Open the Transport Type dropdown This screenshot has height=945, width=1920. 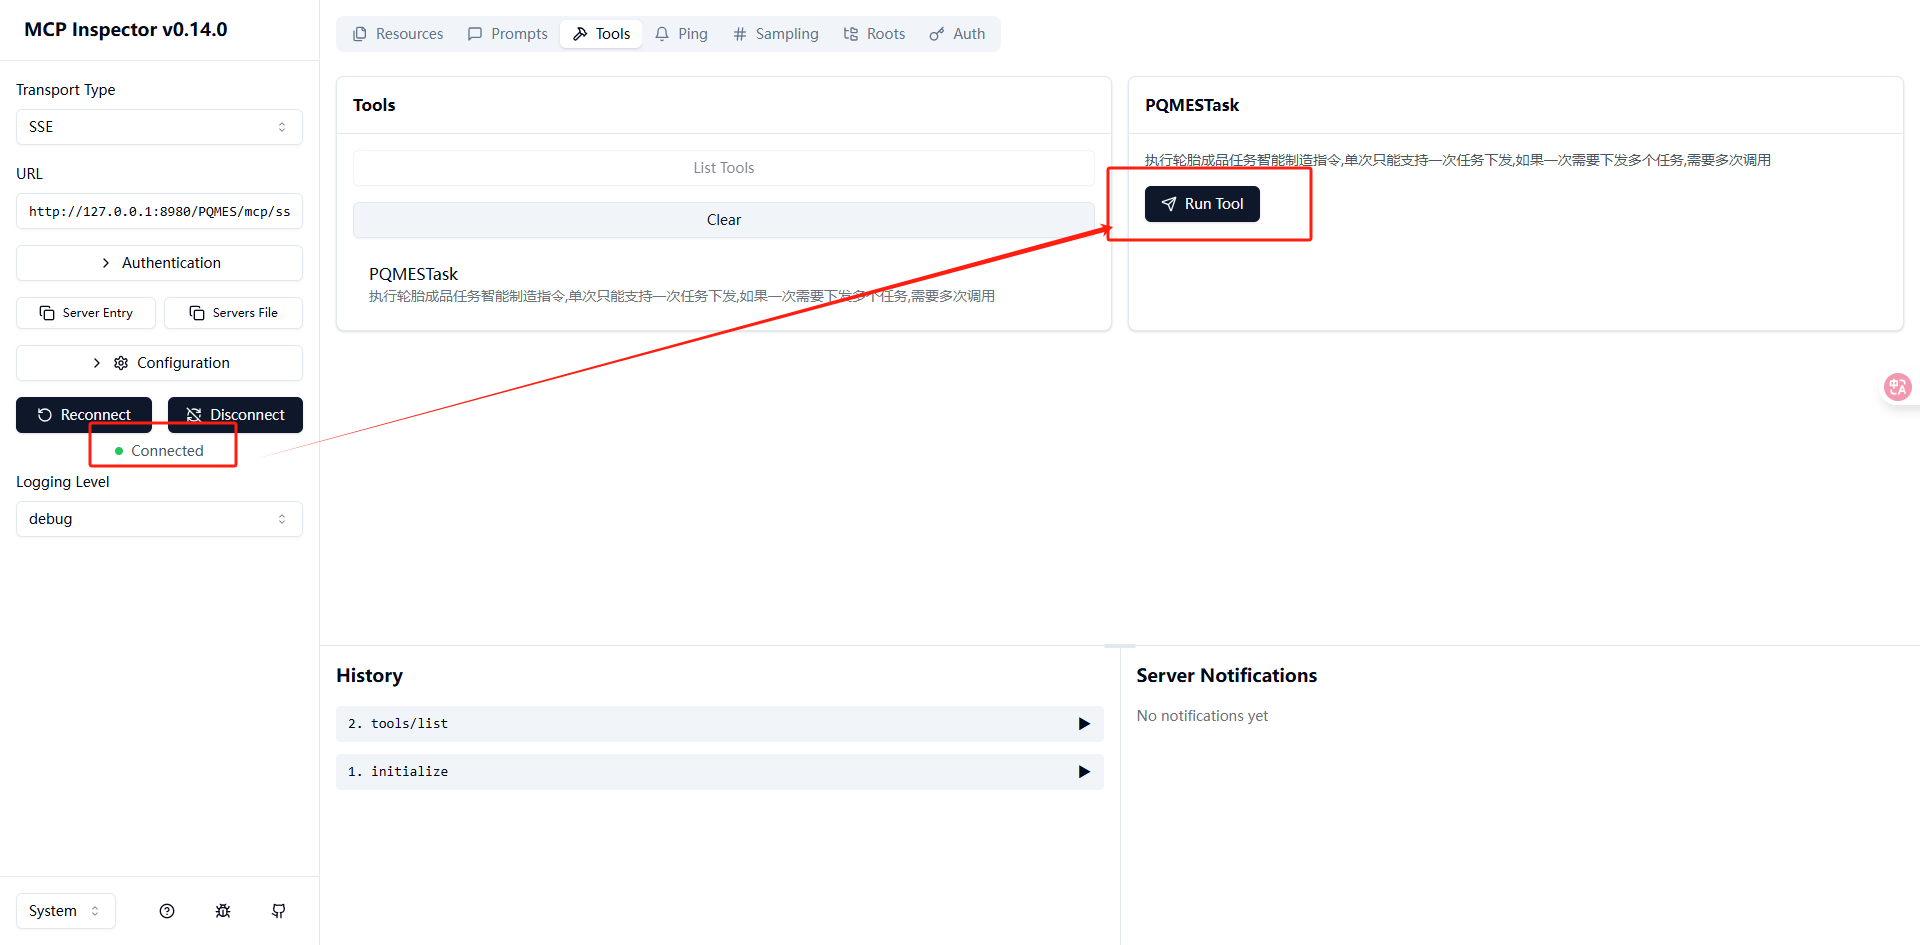(x=159, y=126)
